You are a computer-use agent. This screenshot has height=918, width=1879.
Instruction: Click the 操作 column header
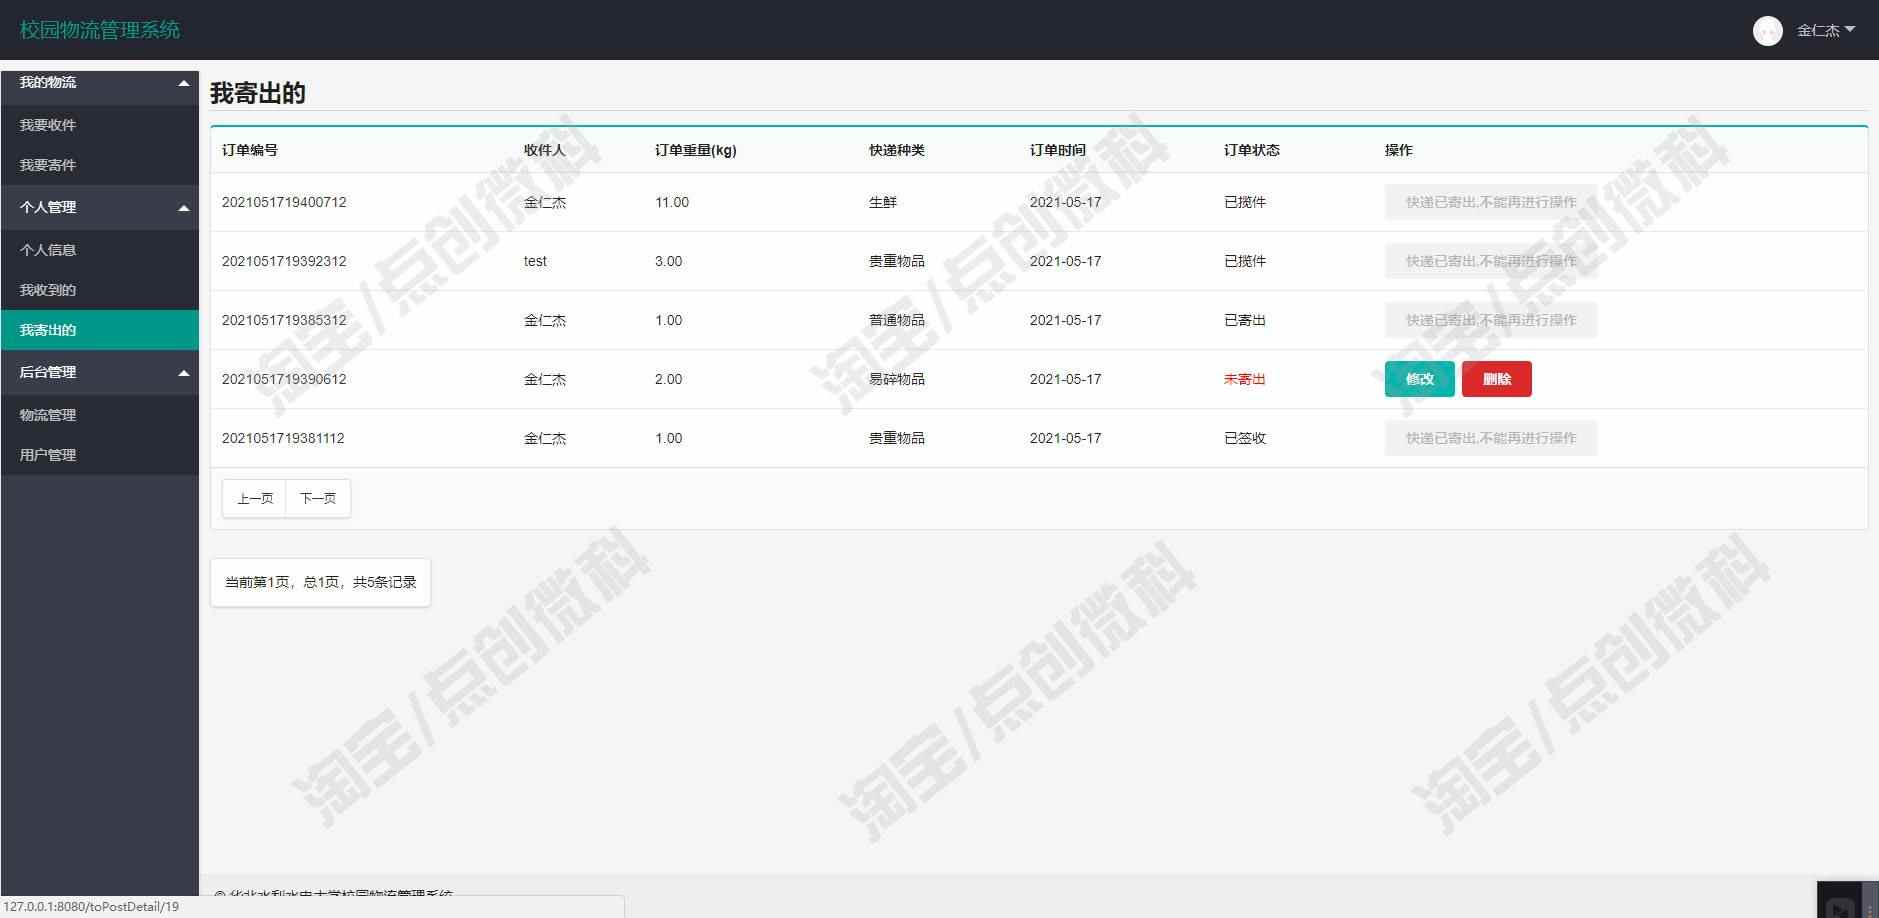pyautogui.click(x=1399, y=150)
